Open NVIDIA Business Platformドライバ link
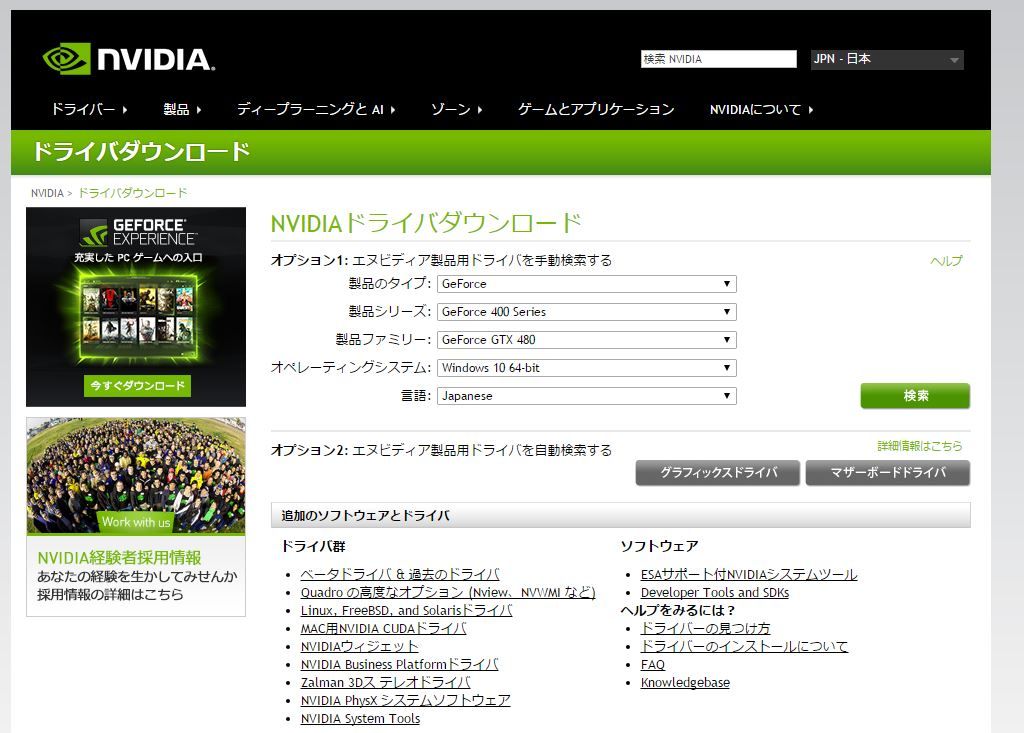 tap(400, 664)
